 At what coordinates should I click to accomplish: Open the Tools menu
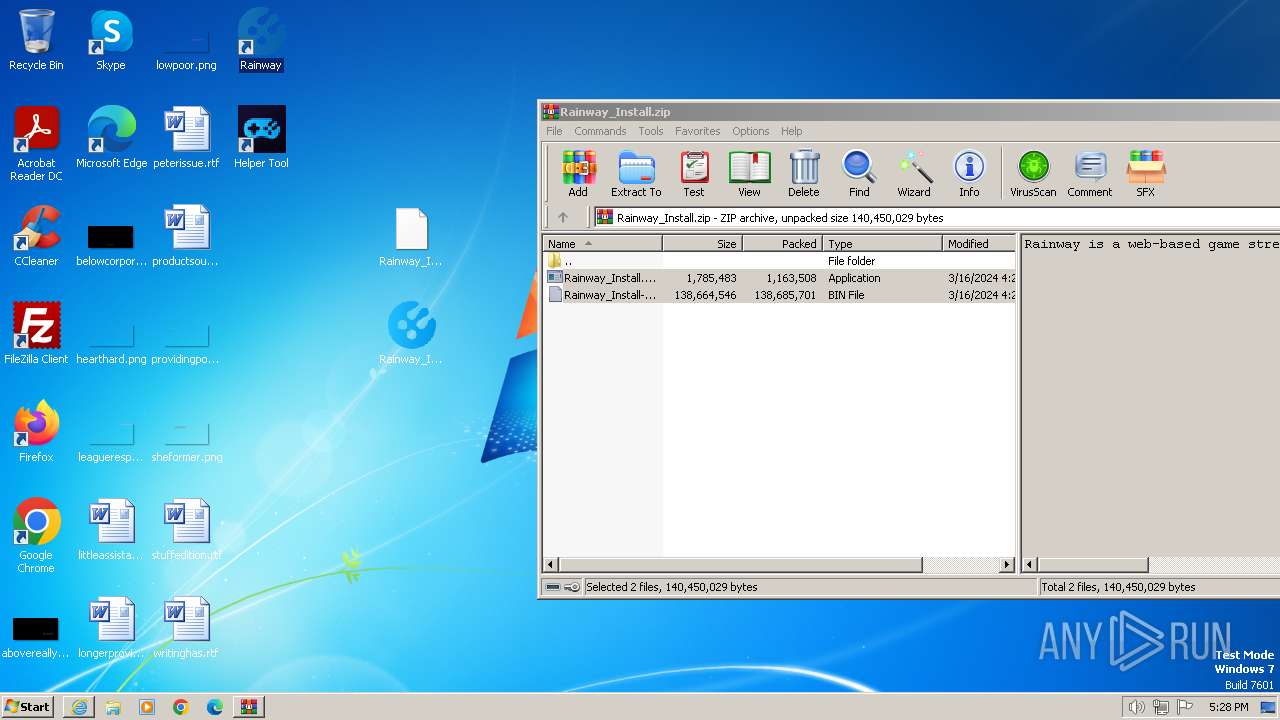point(651,131)
